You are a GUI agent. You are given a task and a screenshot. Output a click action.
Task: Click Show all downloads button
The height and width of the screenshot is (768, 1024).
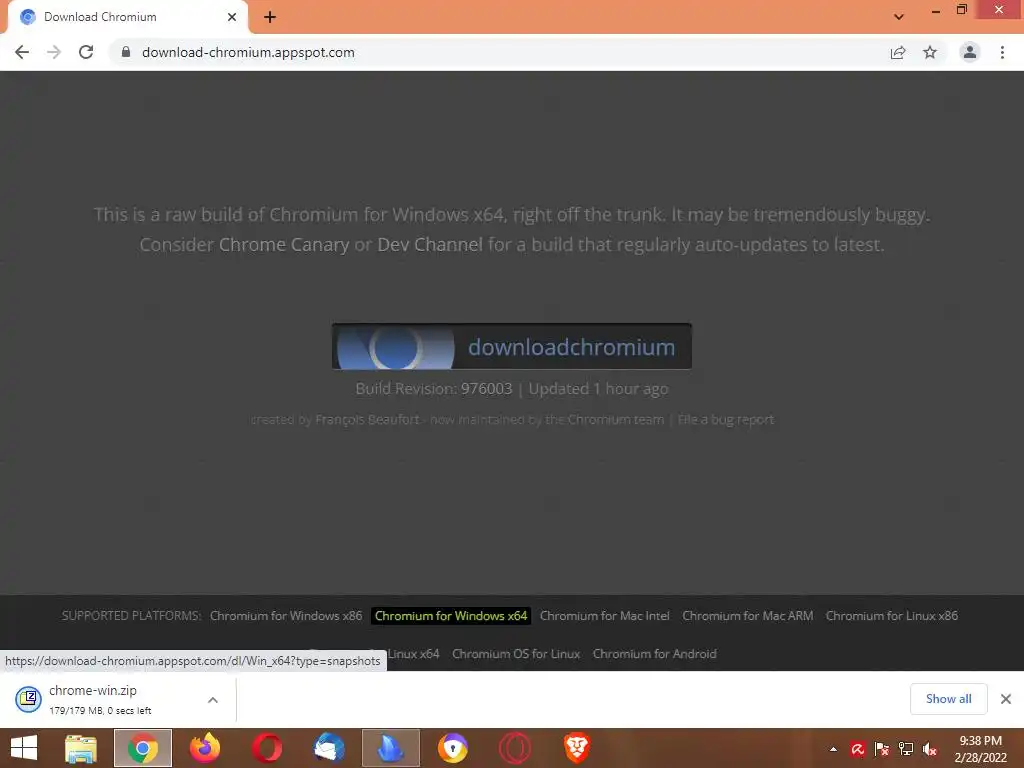948,699
